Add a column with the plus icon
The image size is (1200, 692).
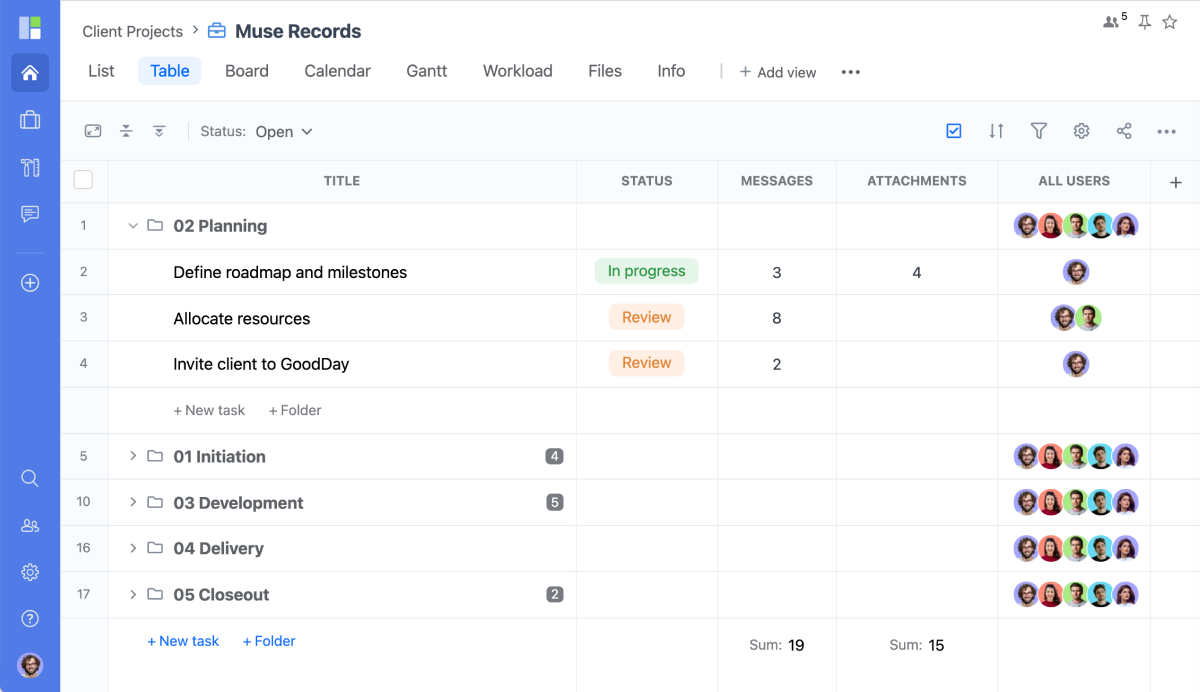click(1176, 182)
